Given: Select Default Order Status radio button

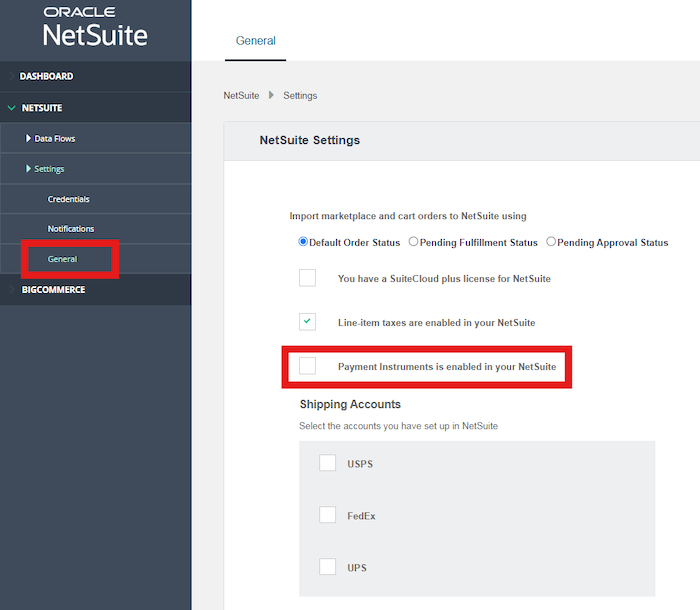Looking at the screenshot, I should [x=303, y=242].
